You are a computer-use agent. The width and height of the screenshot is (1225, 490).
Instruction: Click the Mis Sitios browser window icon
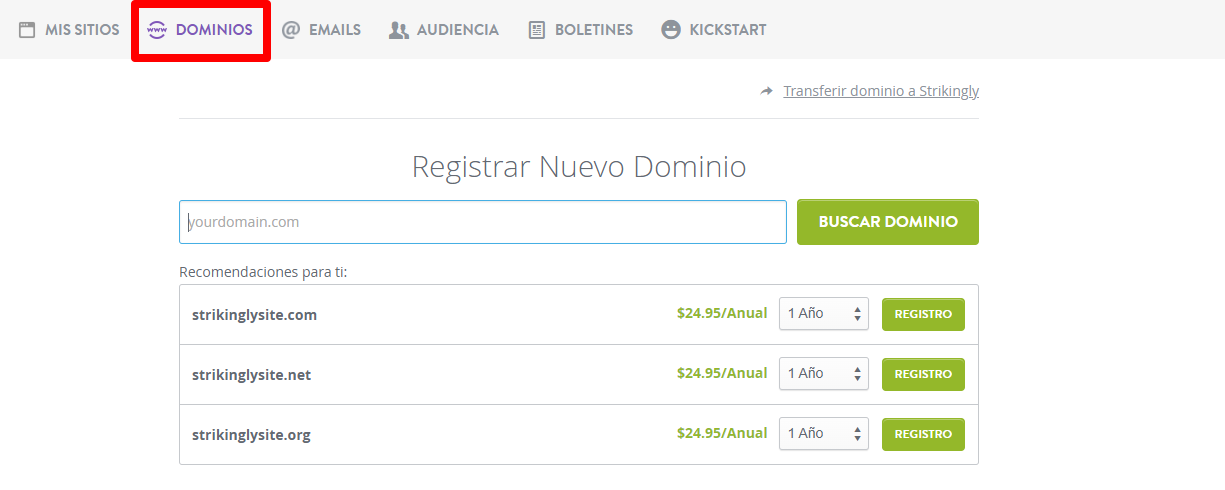point(27,30)
